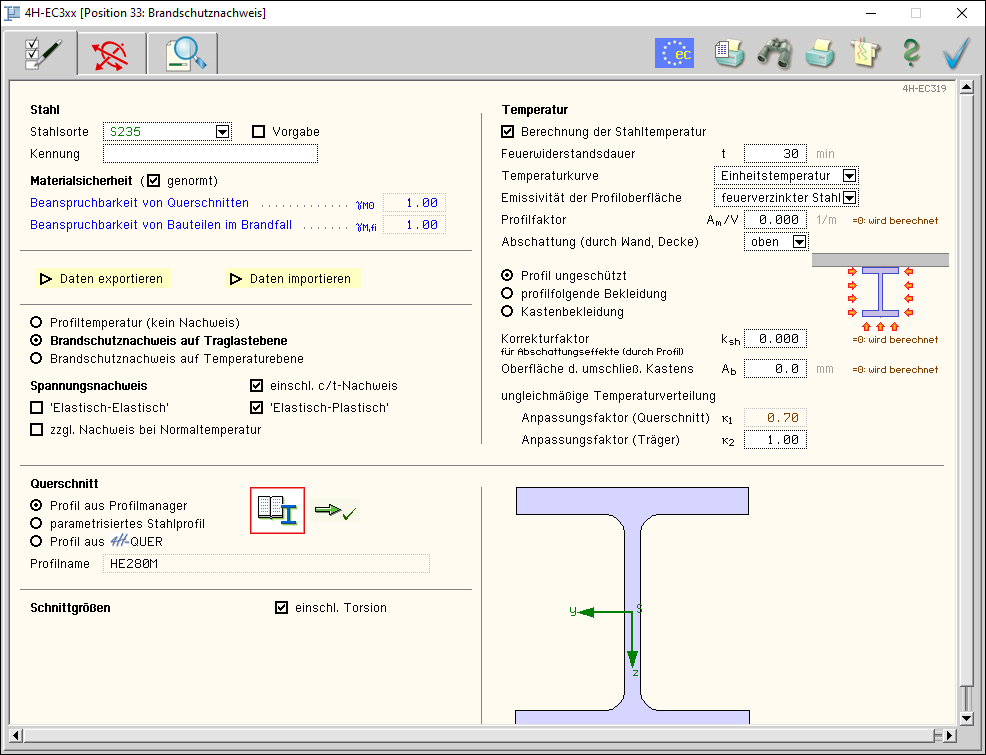Switch to the results magnifier tab
986x755 pixels.
click(x=183, y=54)
